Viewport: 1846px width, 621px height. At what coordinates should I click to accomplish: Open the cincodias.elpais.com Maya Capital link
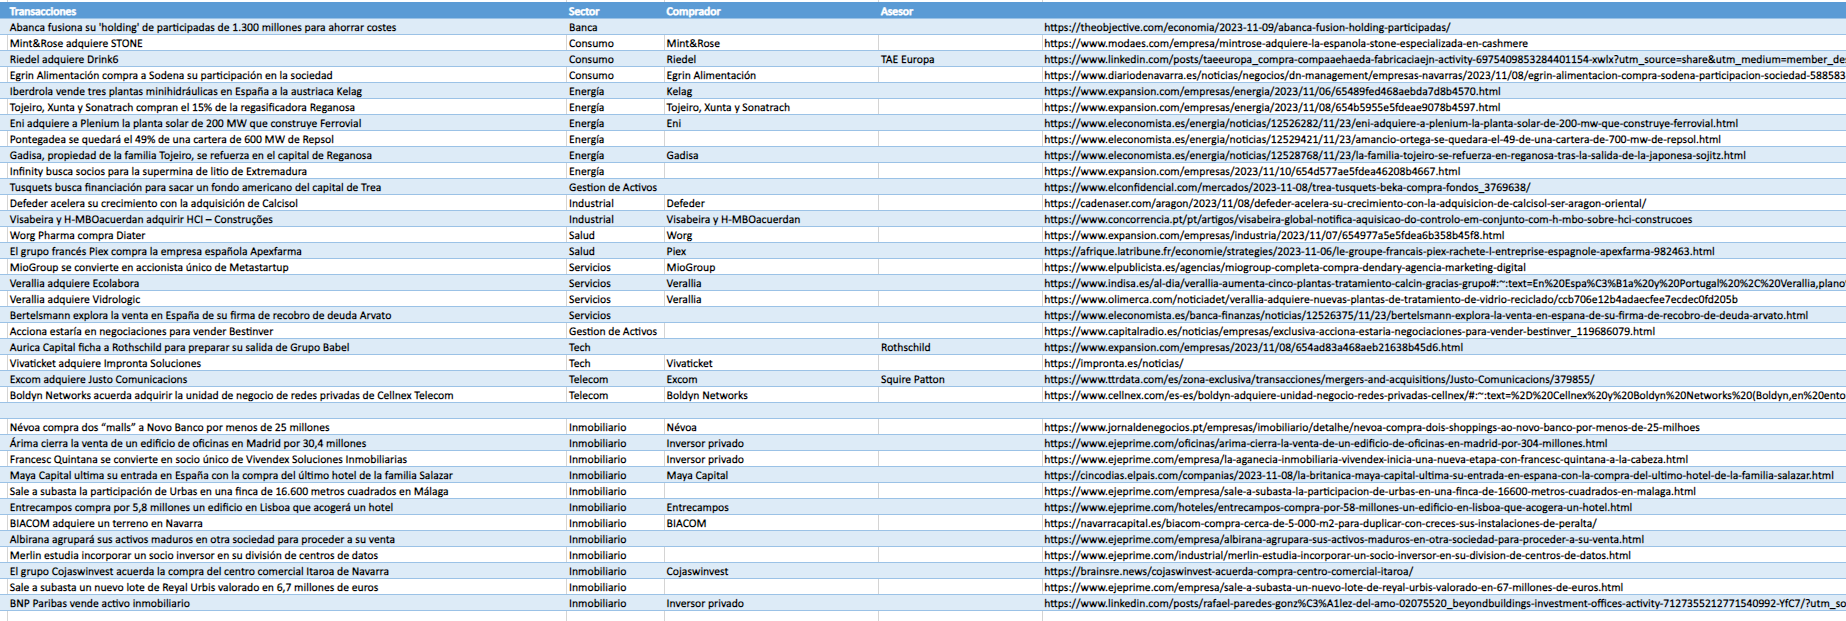(1439, 475)
